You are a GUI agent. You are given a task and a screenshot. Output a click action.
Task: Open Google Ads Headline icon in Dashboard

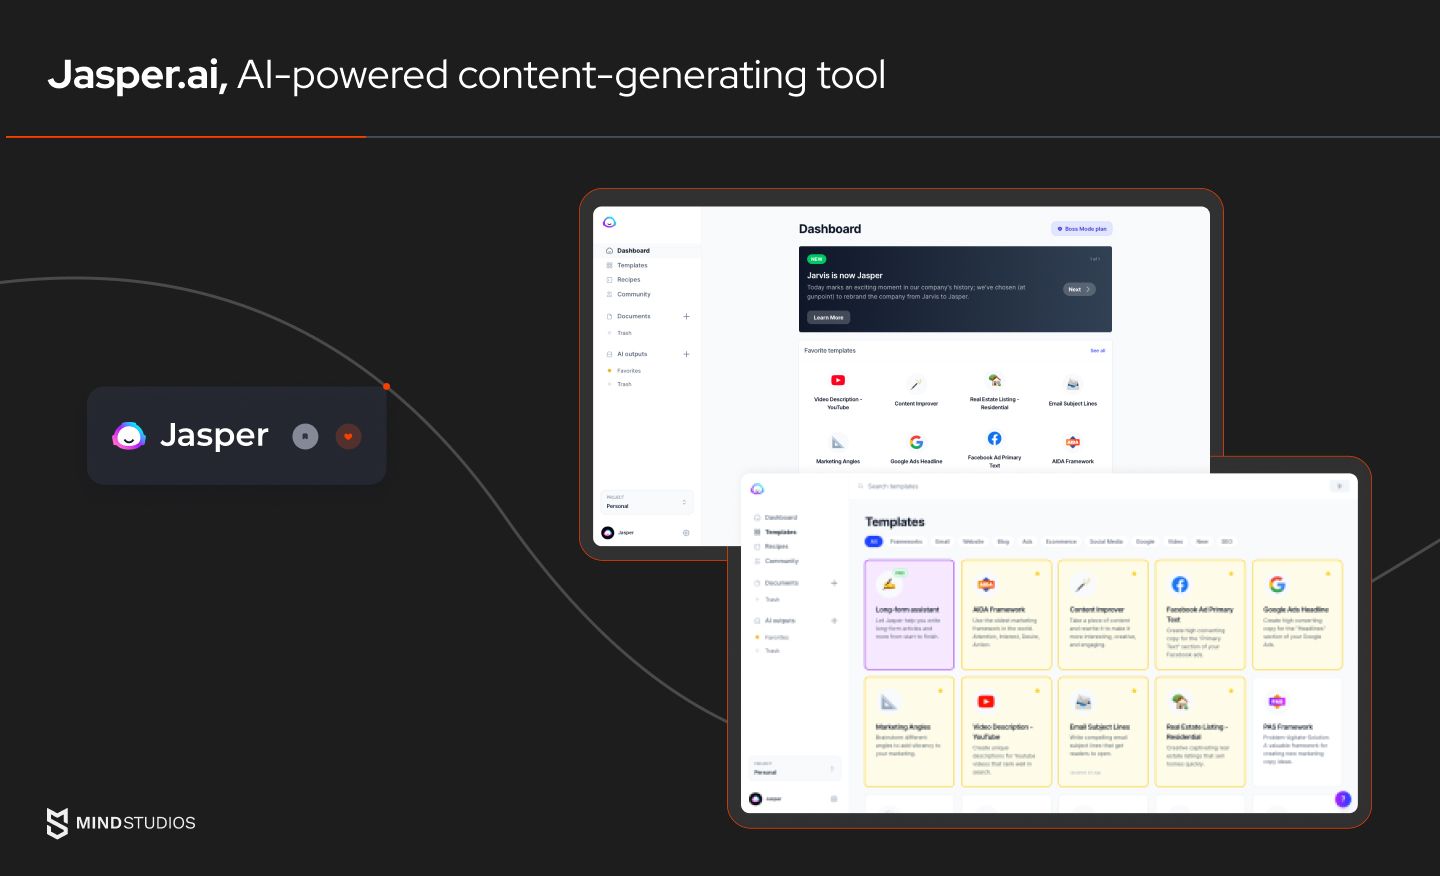click(916, 442)
